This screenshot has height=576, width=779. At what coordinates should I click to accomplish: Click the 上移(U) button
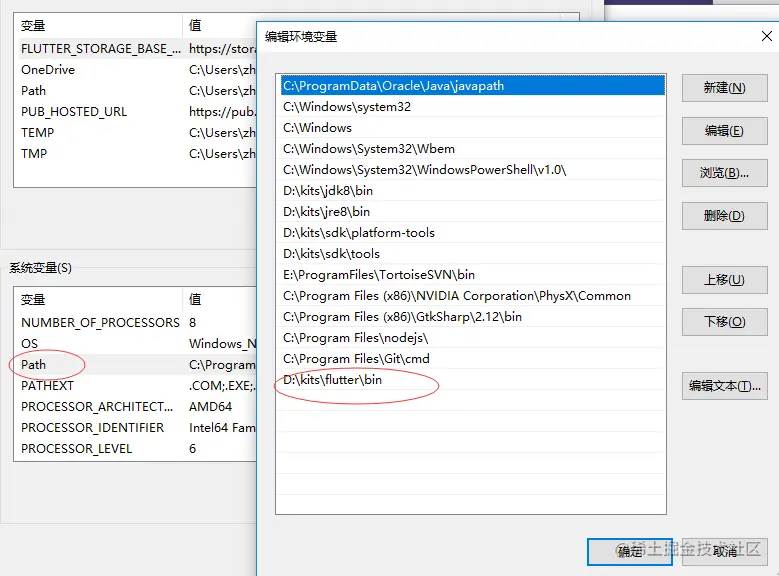724,280
